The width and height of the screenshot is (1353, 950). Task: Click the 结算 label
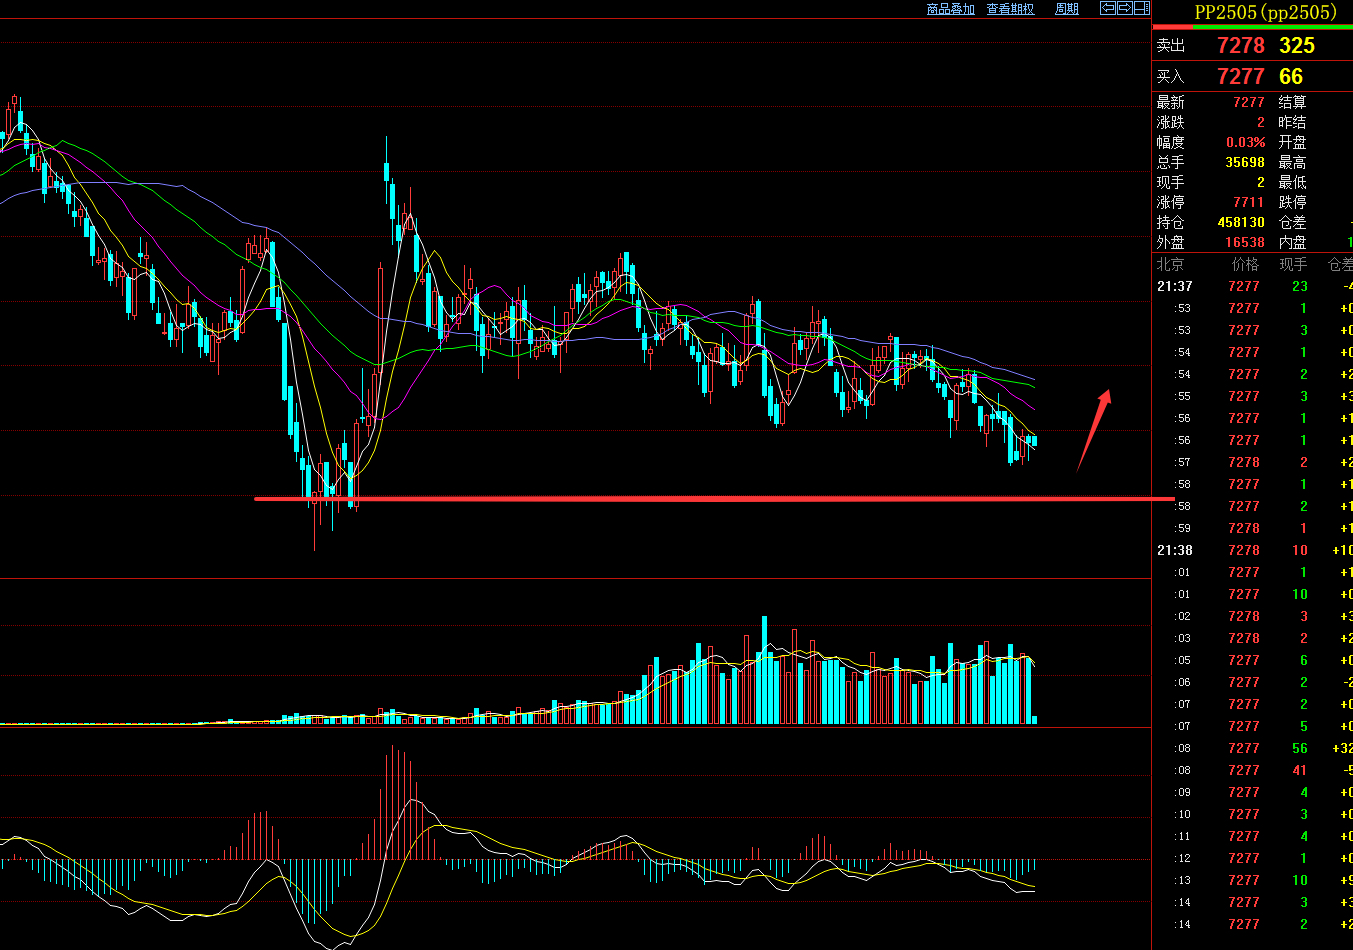1293,102
